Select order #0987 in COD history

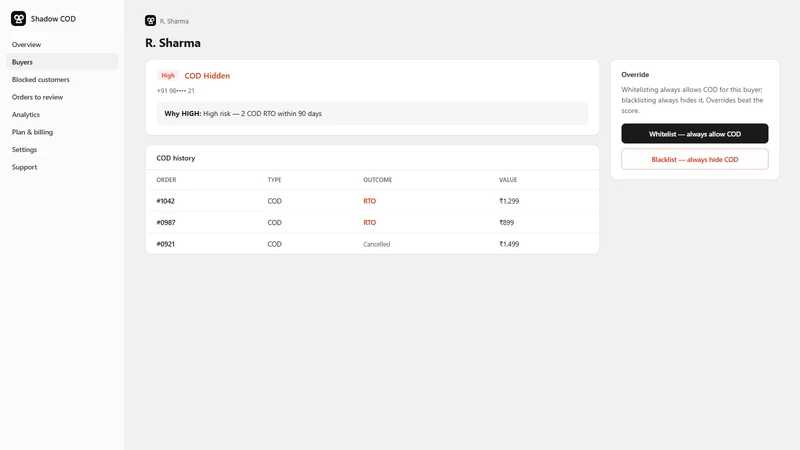(x=165, y=222)
